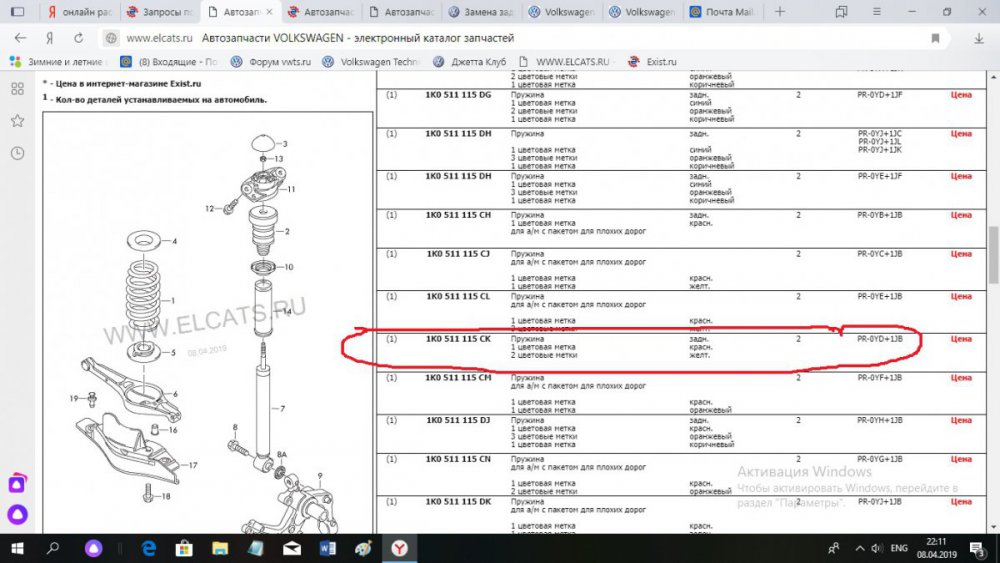Viewport: 1000px width, 563px height.
Task: Click Цена link for 1K0 511 115 CK
Action: (960, 339)
